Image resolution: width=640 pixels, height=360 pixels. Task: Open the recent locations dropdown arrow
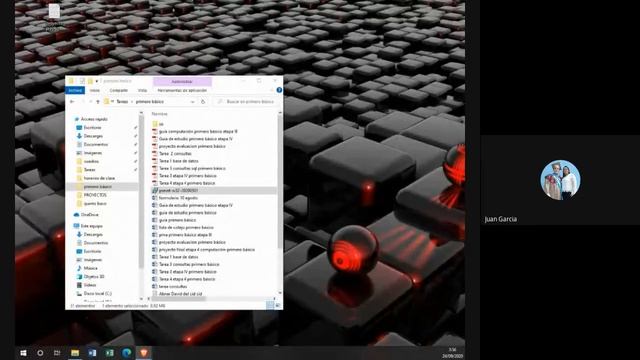click(x=91, y=102)
